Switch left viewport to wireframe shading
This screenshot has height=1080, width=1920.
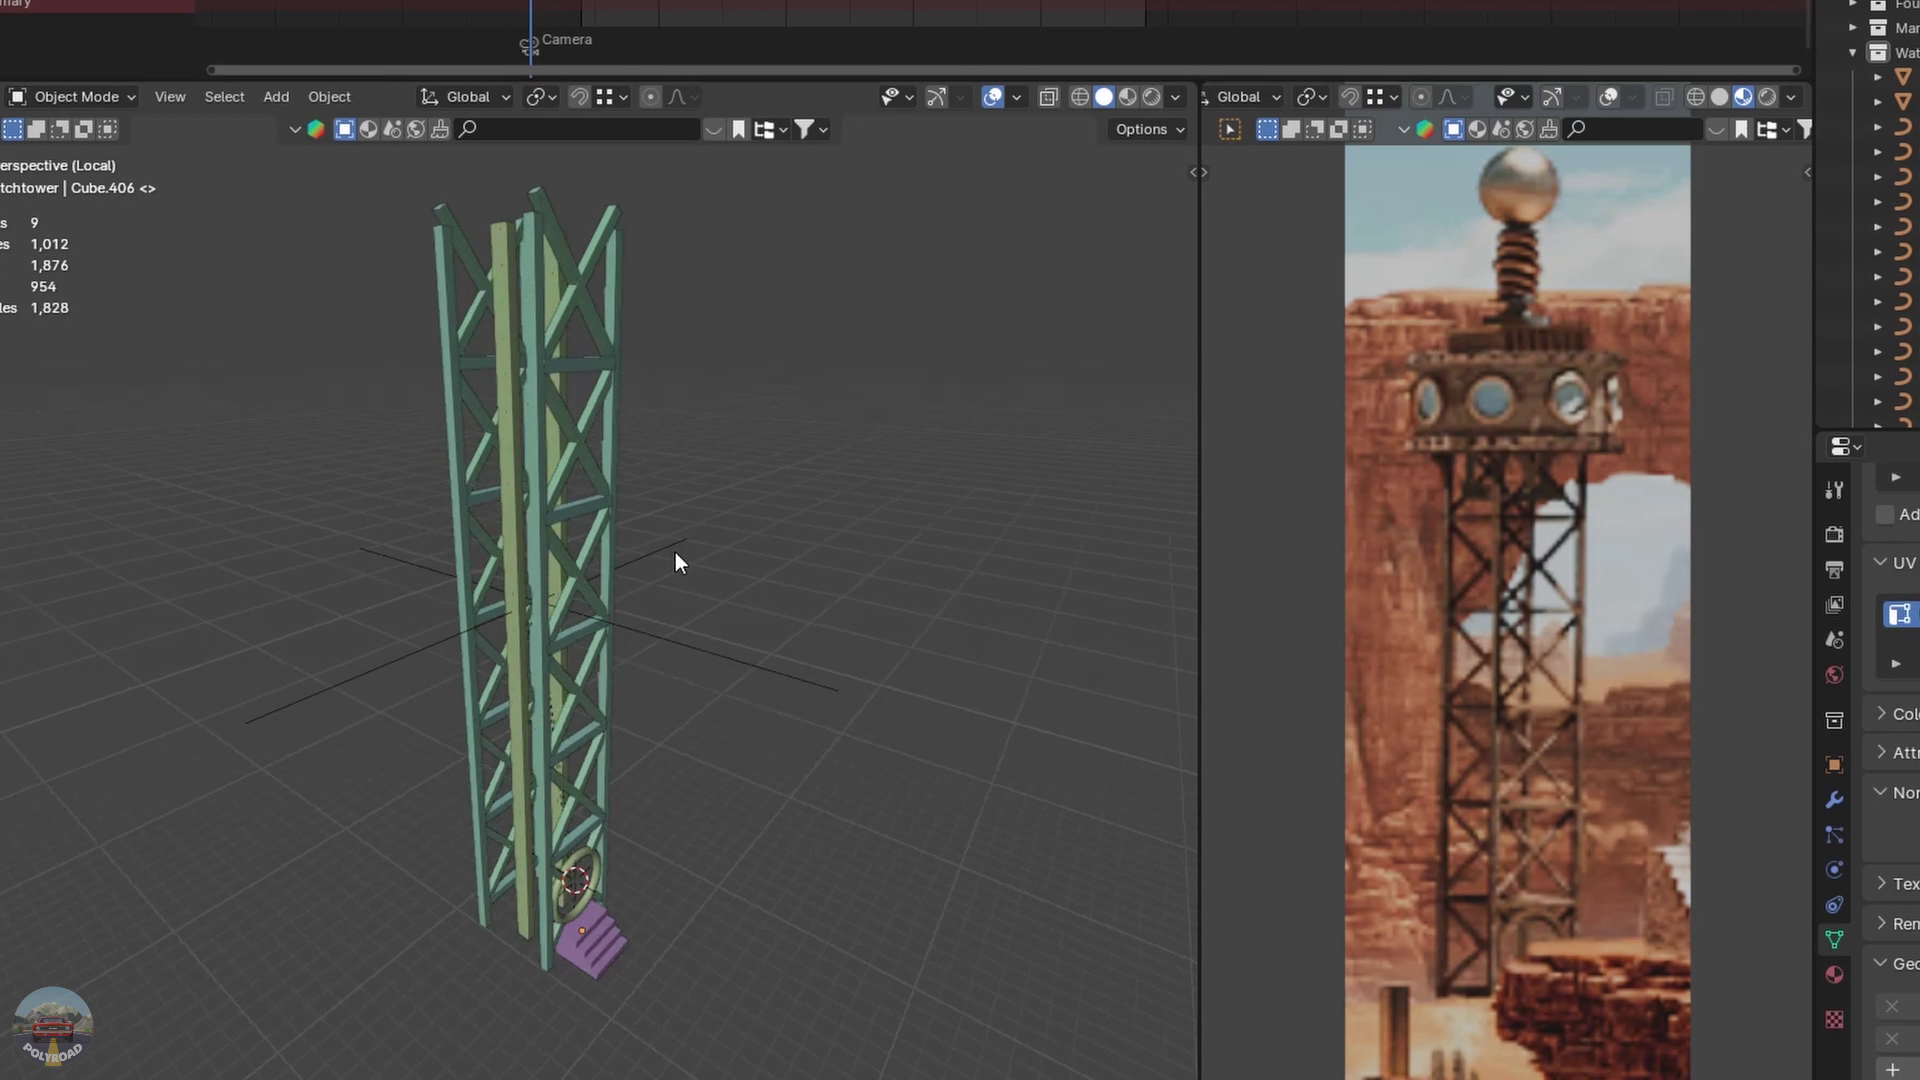[1080, 97]
